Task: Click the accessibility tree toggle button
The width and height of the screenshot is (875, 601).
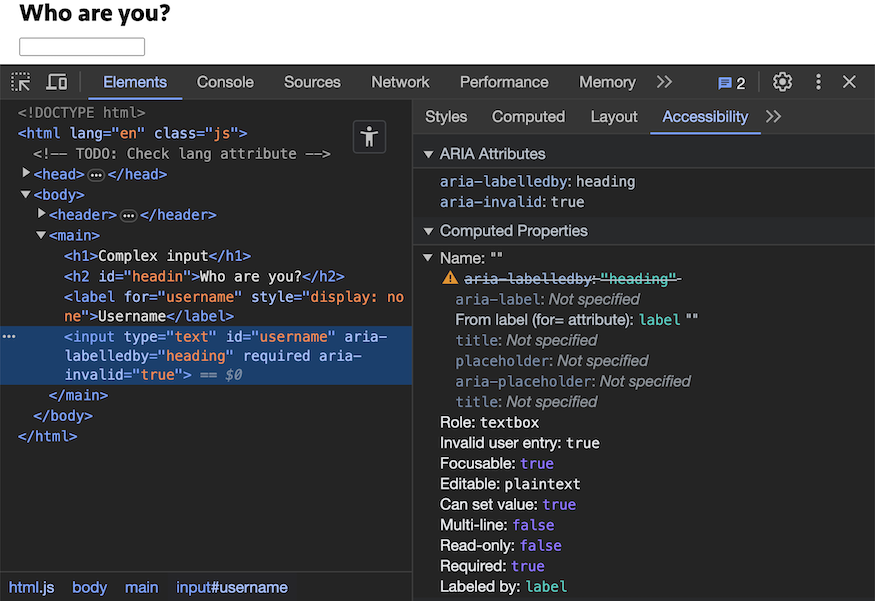Action: tap(370, 137)
